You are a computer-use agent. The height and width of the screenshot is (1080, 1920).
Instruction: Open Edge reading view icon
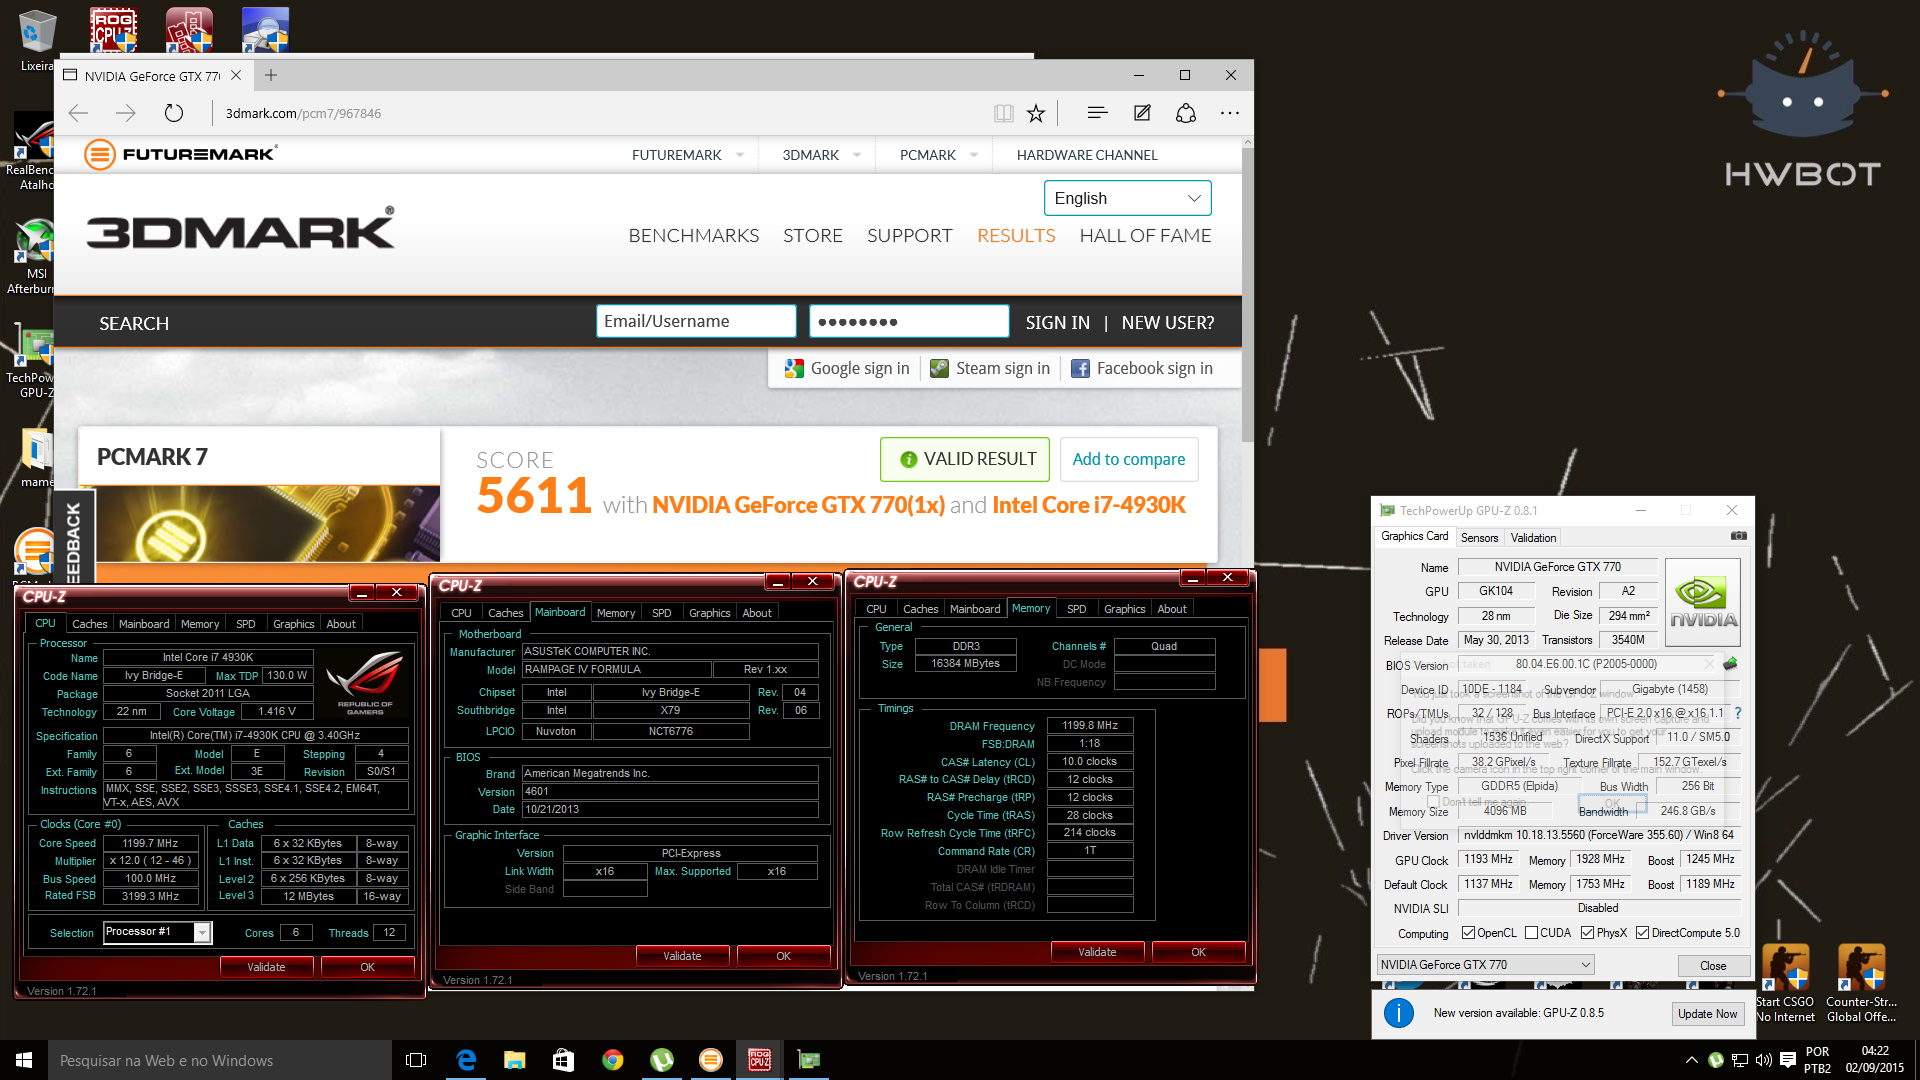[1004, 113]
